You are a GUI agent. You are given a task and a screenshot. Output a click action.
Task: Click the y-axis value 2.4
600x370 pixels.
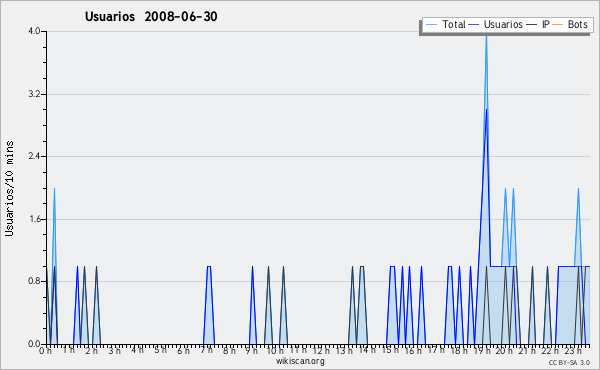(x=34, y=156)
